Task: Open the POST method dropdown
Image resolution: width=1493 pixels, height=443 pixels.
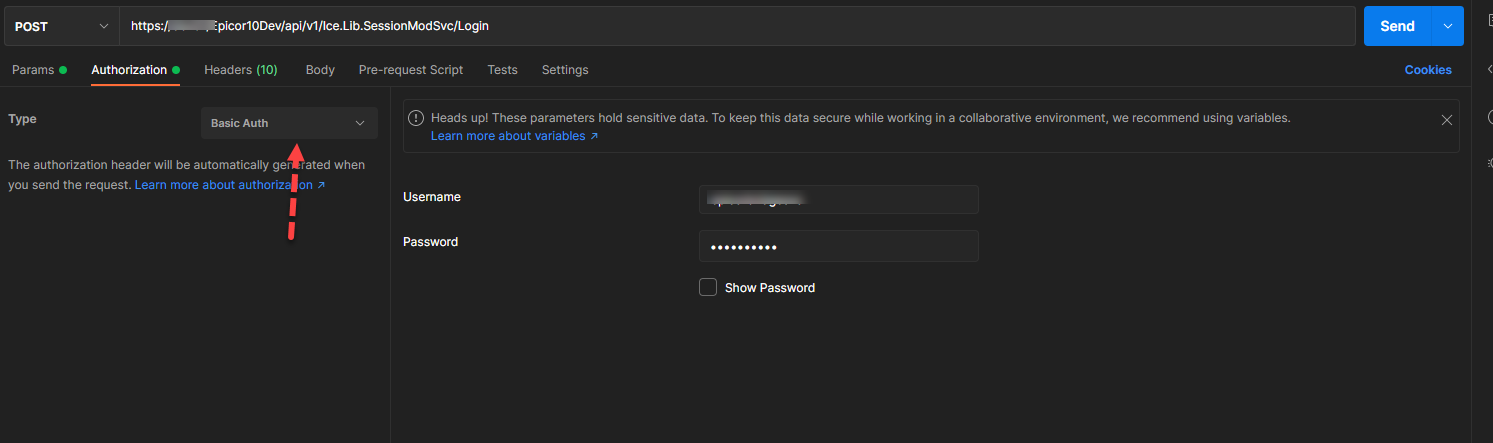Action: (x=61, y=26)
